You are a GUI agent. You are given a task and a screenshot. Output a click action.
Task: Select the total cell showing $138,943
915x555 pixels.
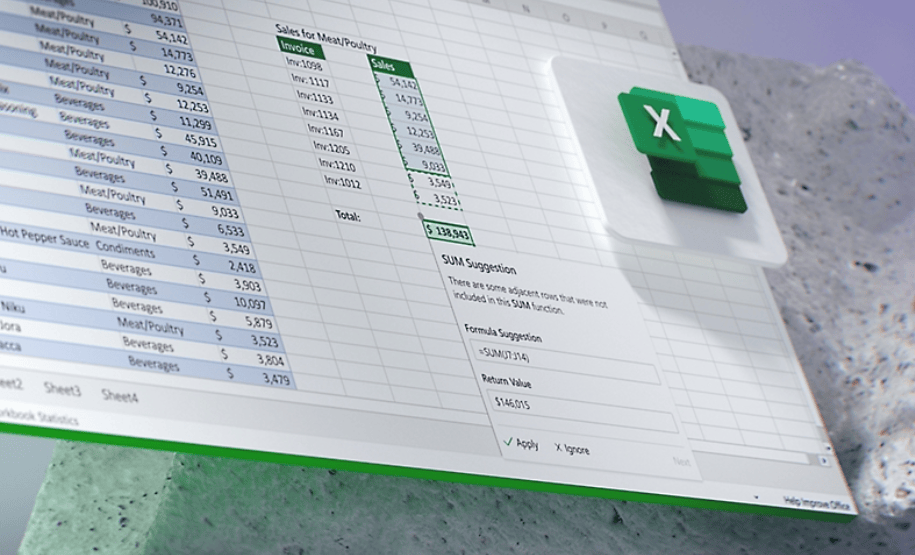tap(448, 232)
